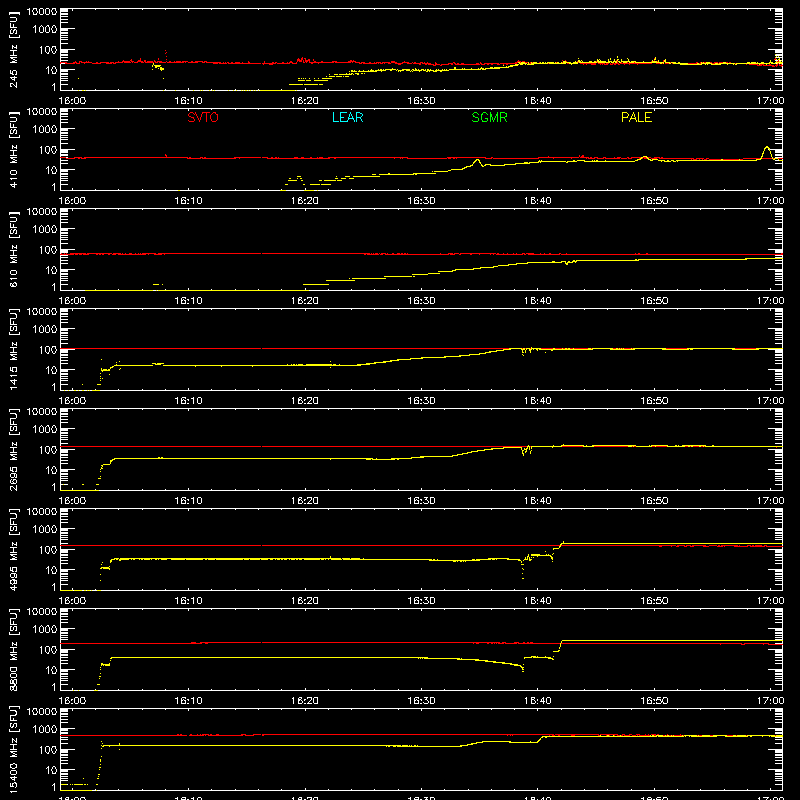Click the red SVTO station label
Screen dimensions: 800x800
(203, 117)
